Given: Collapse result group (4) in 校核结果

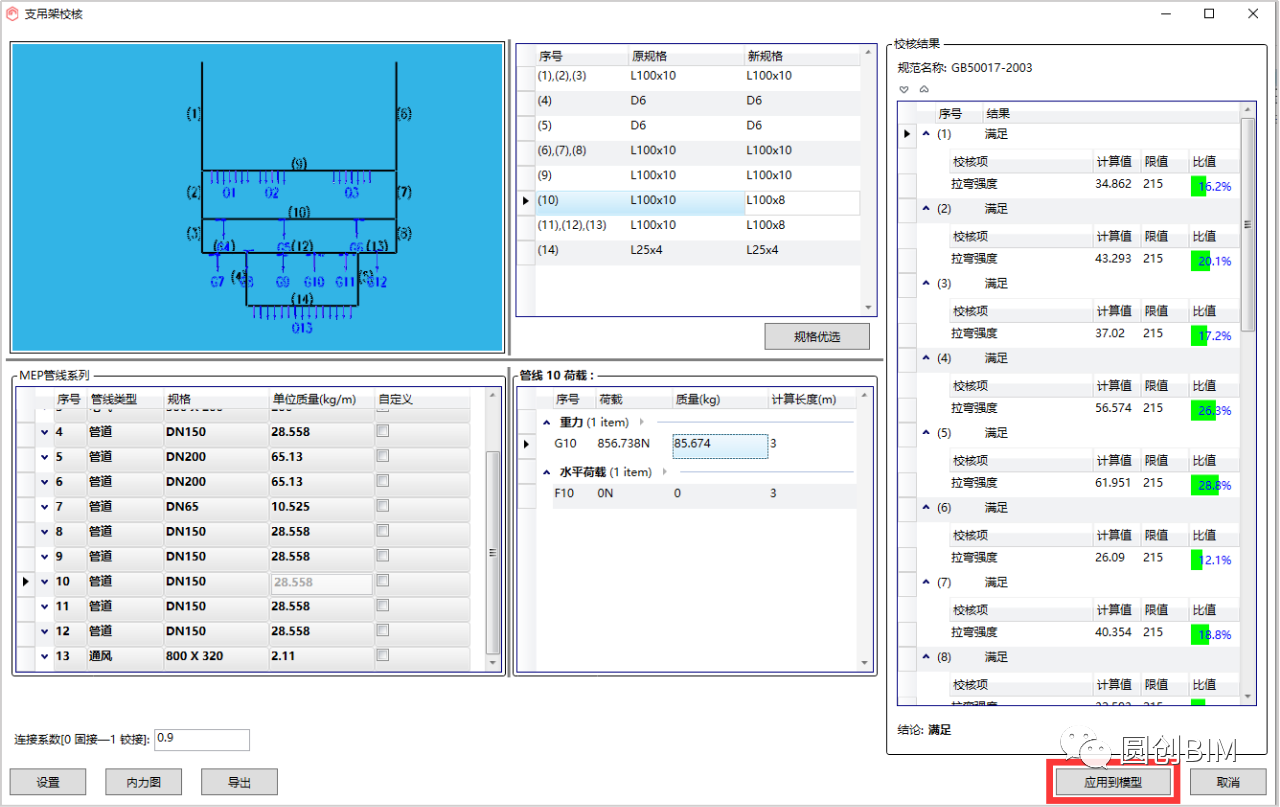Looking at the screenshot, I should pos(925,358).
